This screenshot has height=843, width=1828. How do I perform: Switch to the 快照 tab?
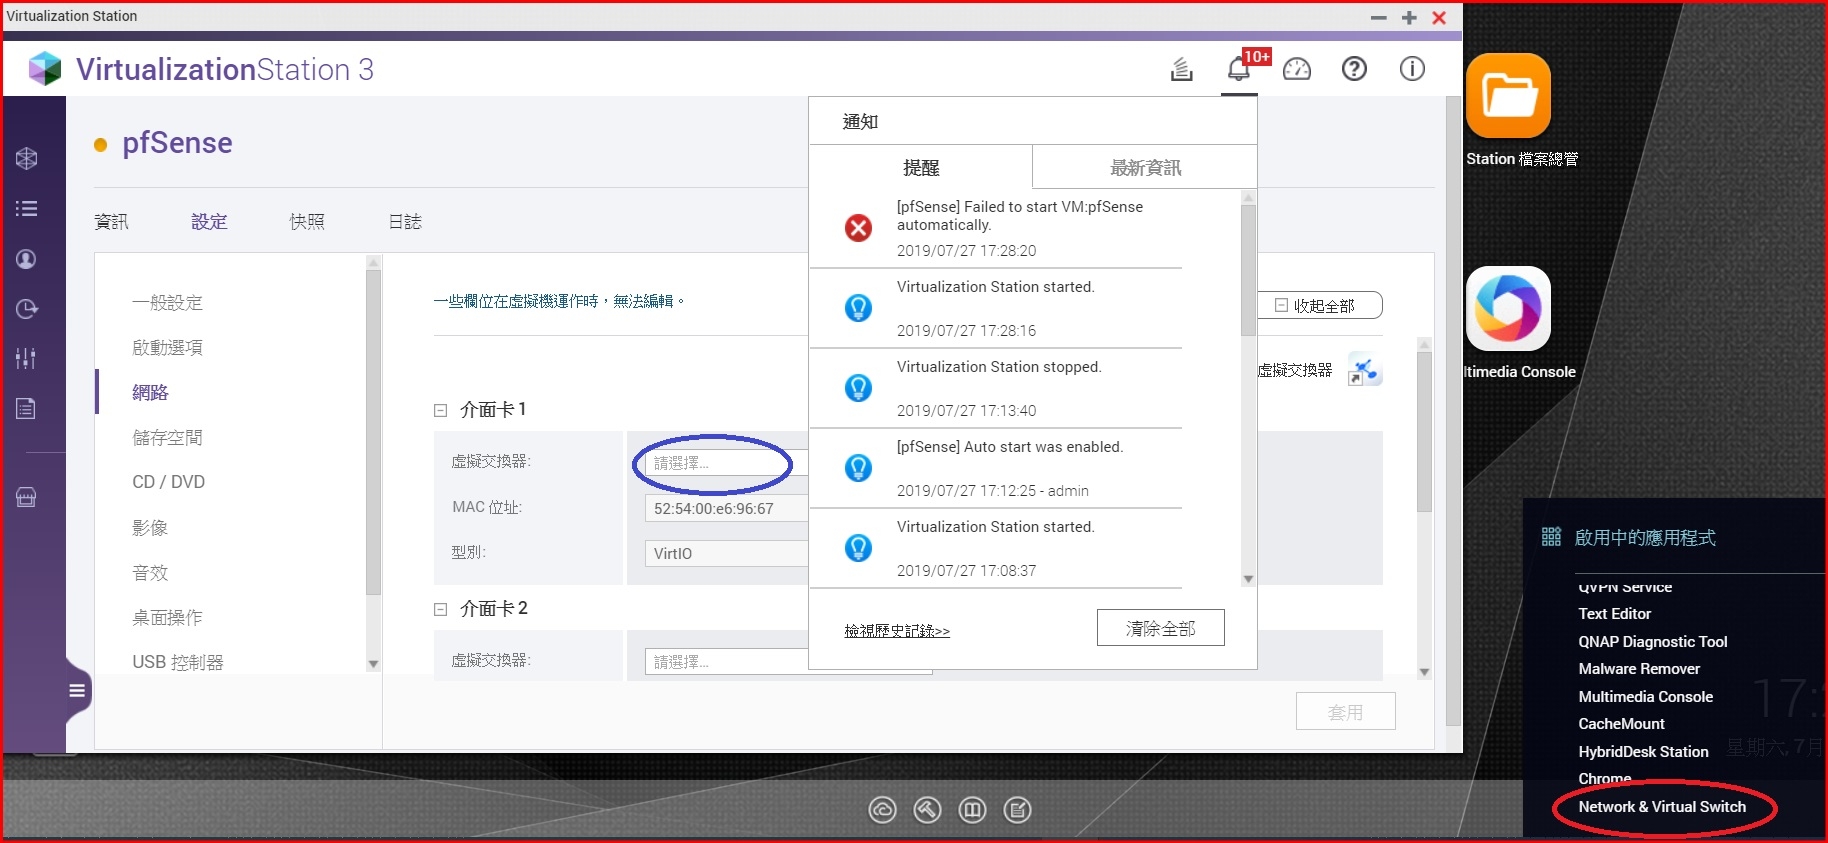pos(307,222)
